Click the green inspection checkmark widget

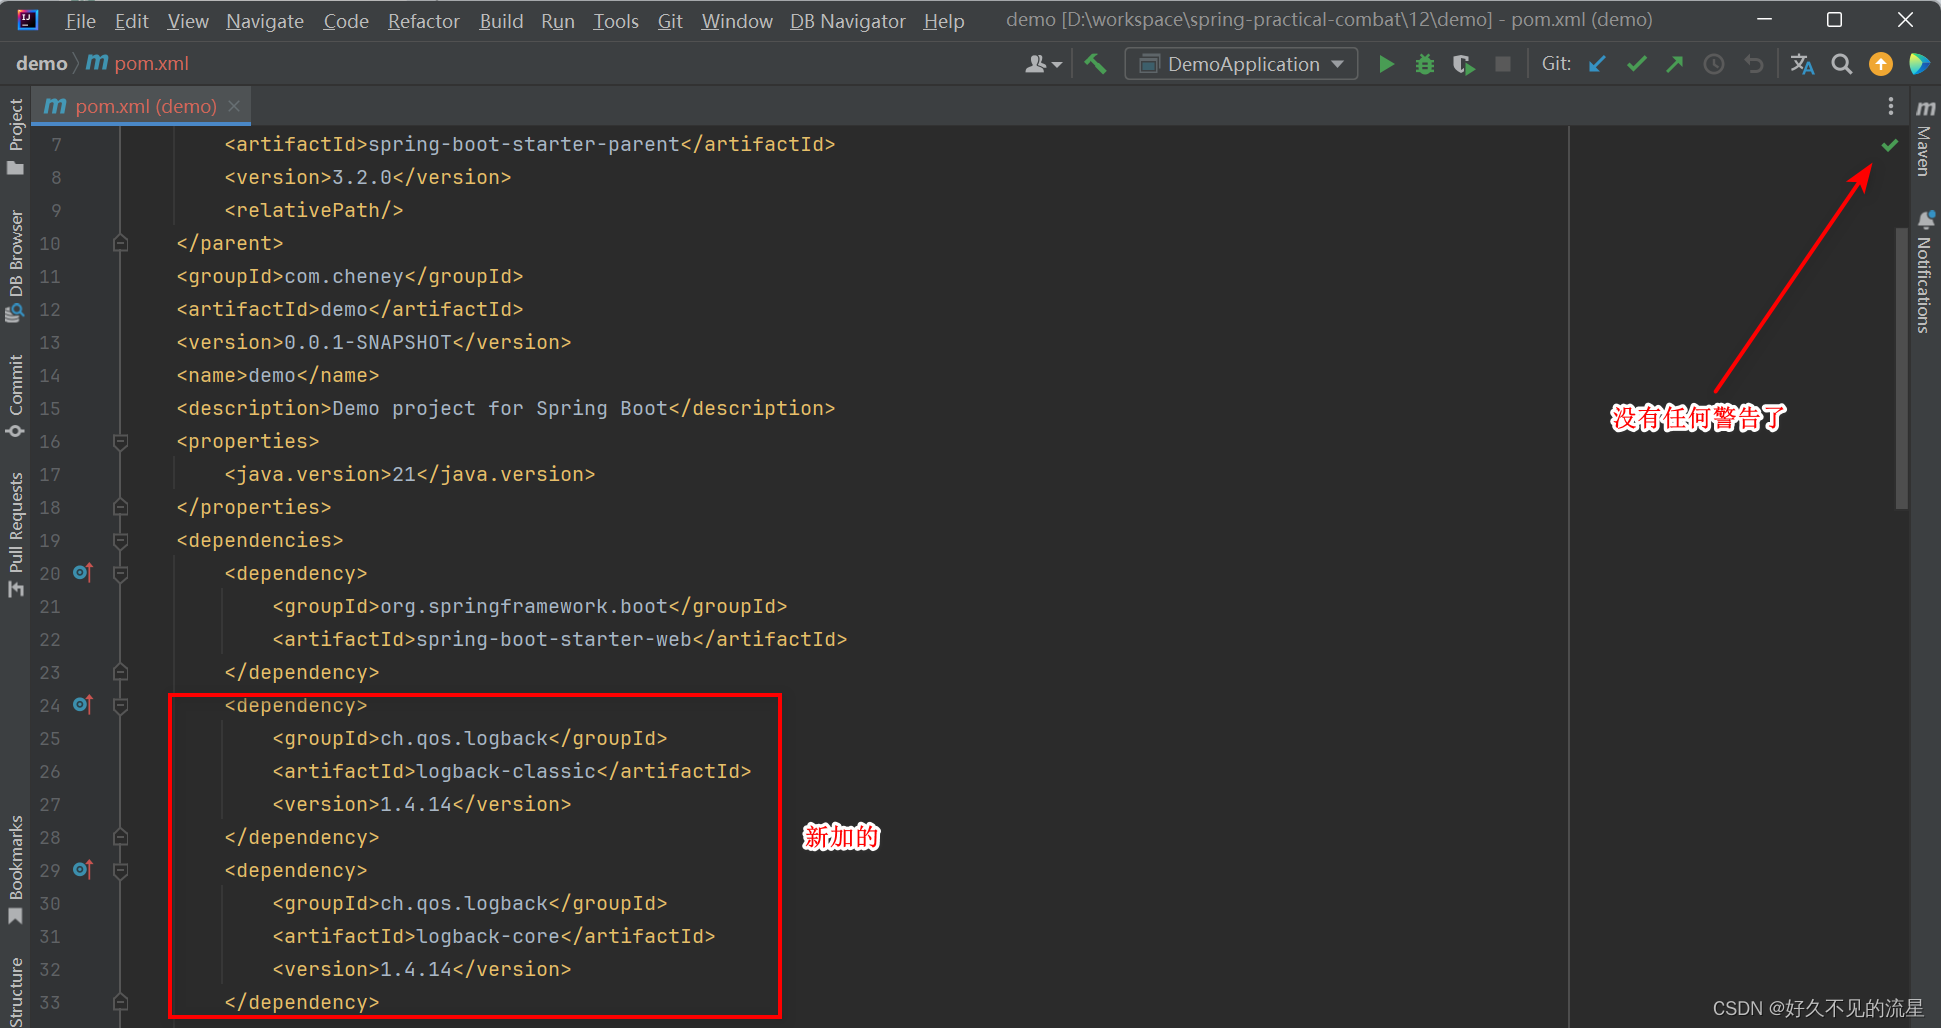click(1889, 145)
